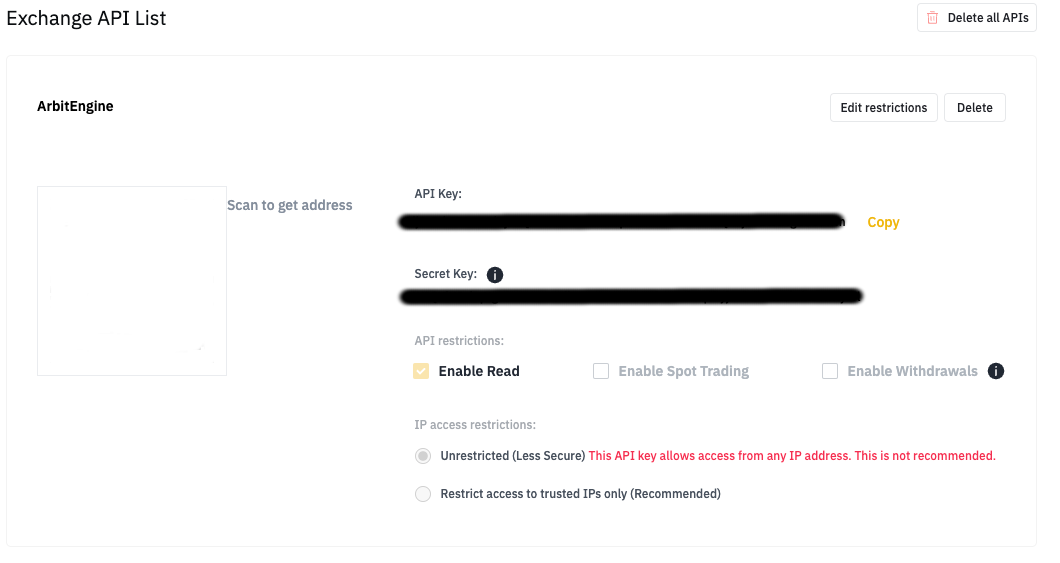Click the info icon next to Secret Key
This screenshot has height=563, width=1060.
494,275
